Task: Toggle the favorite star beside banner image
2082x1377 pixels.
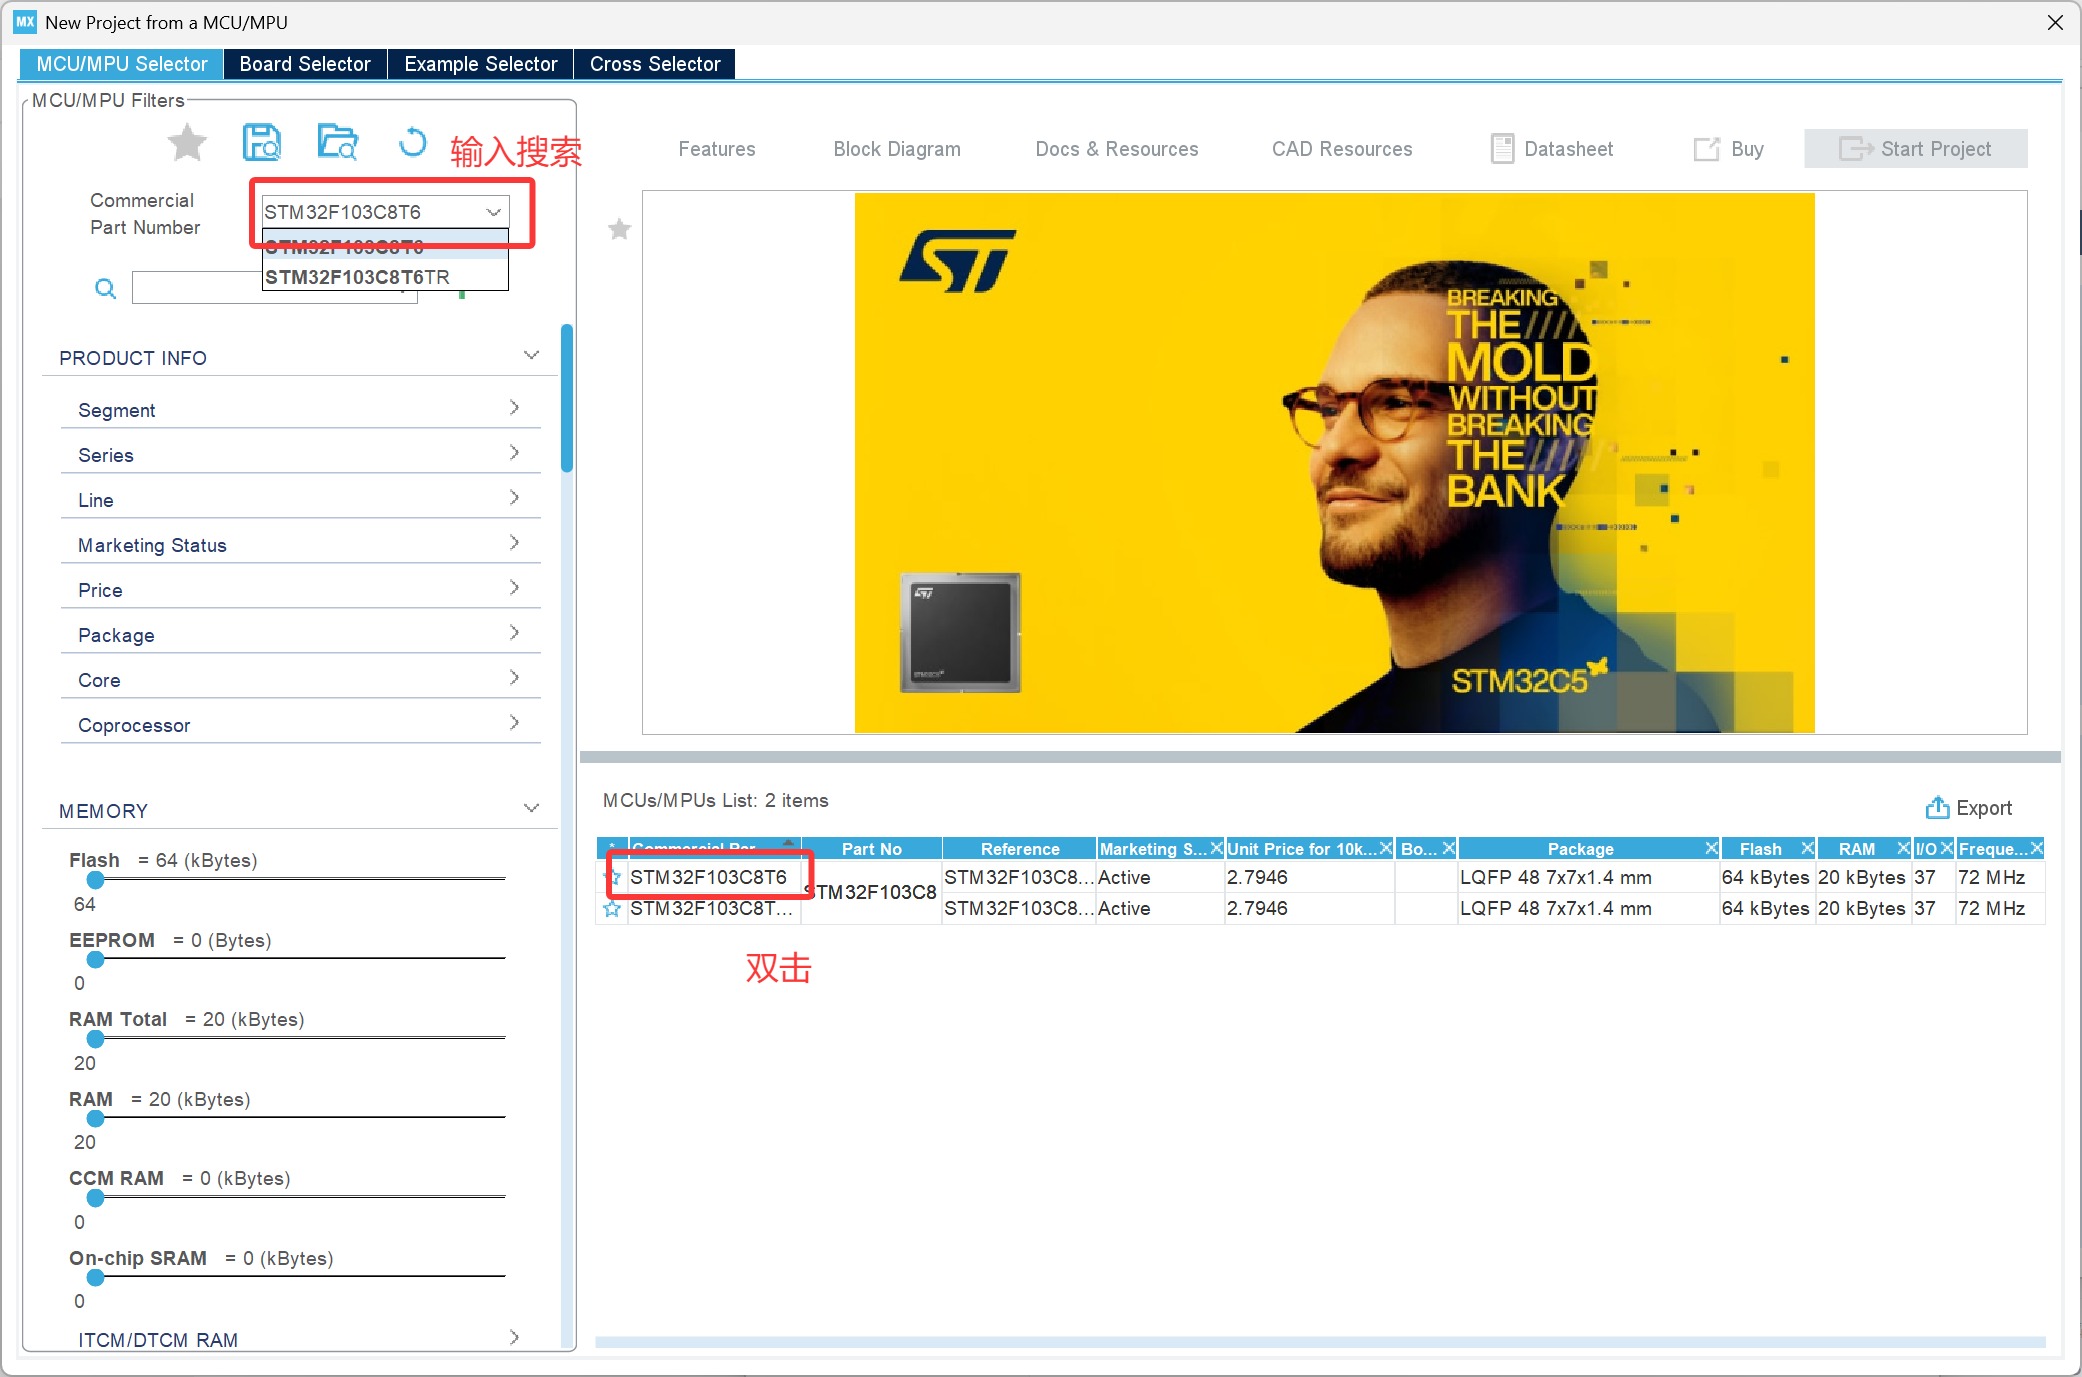Action: [x=620, y=230]
